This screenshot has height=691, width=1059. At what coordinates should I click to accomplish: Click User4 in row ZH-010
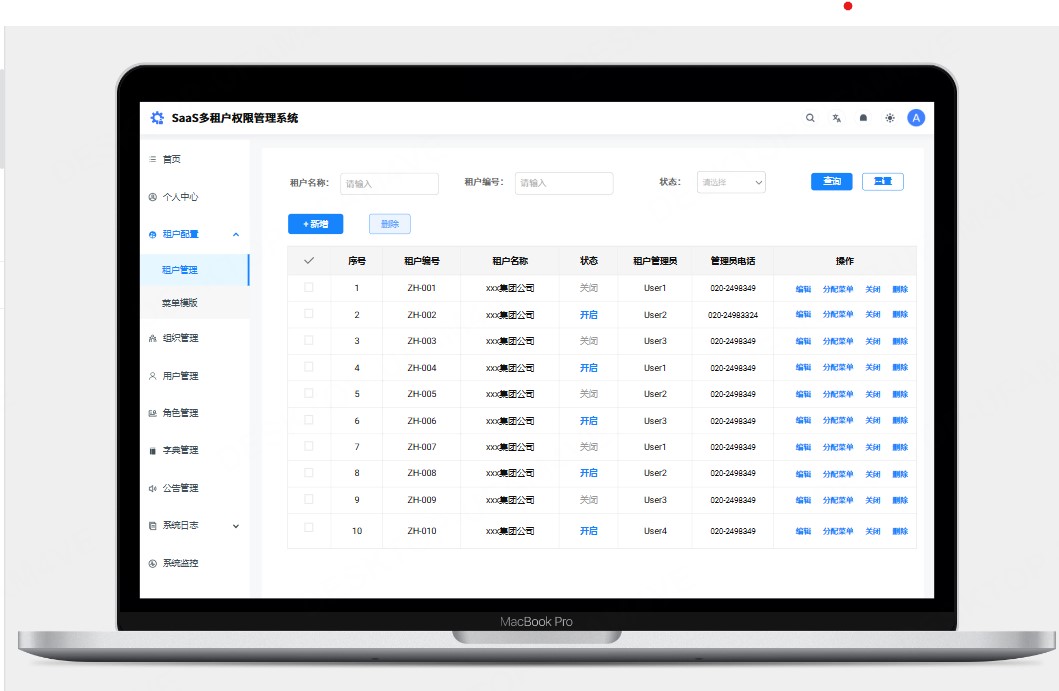point(655,531)
